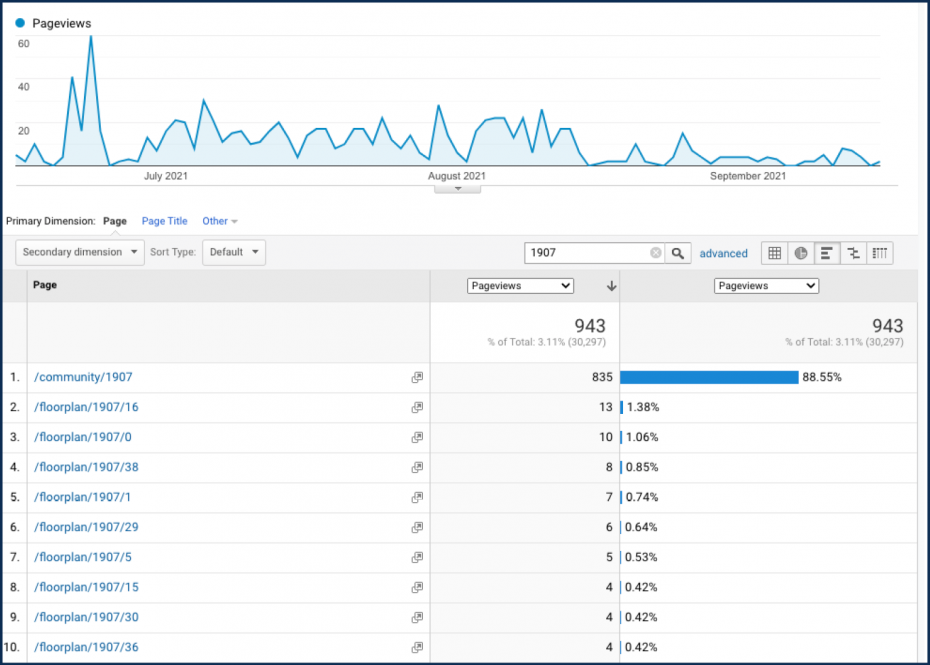
Task: Open the /floorplan/1907/1 link
Action: click(x=82, y=497)
